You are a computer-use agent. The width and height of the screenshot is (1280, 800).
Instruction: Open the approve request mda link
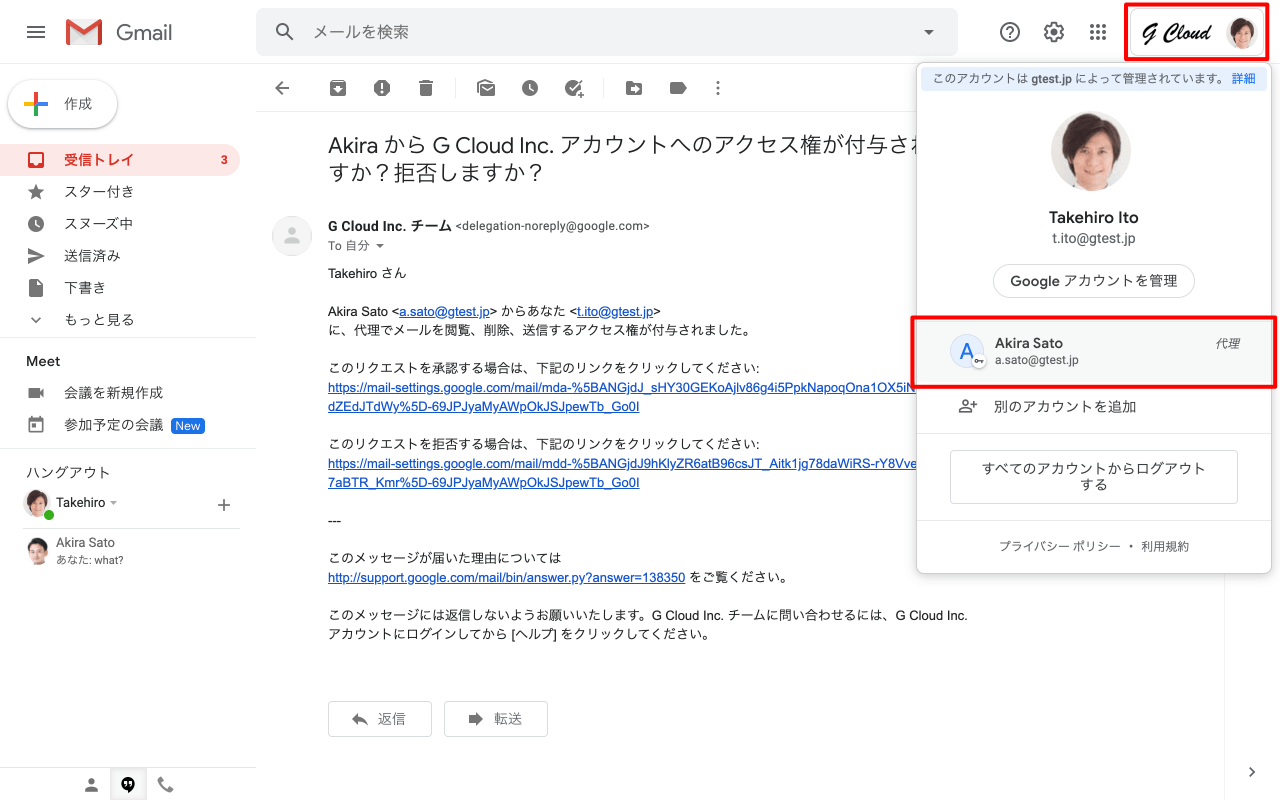(x=621, y=397)
